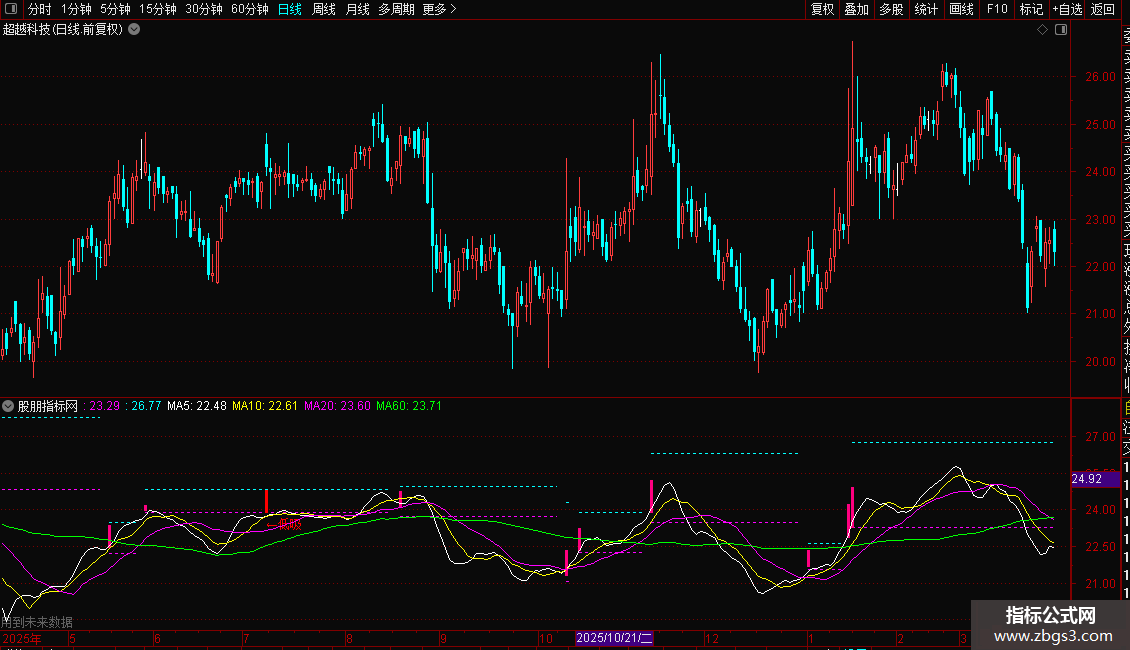Toggle the left sidebar panel icon
Image resolution: width=1130 pixels, height=650 pixels.
coord(11,9)
